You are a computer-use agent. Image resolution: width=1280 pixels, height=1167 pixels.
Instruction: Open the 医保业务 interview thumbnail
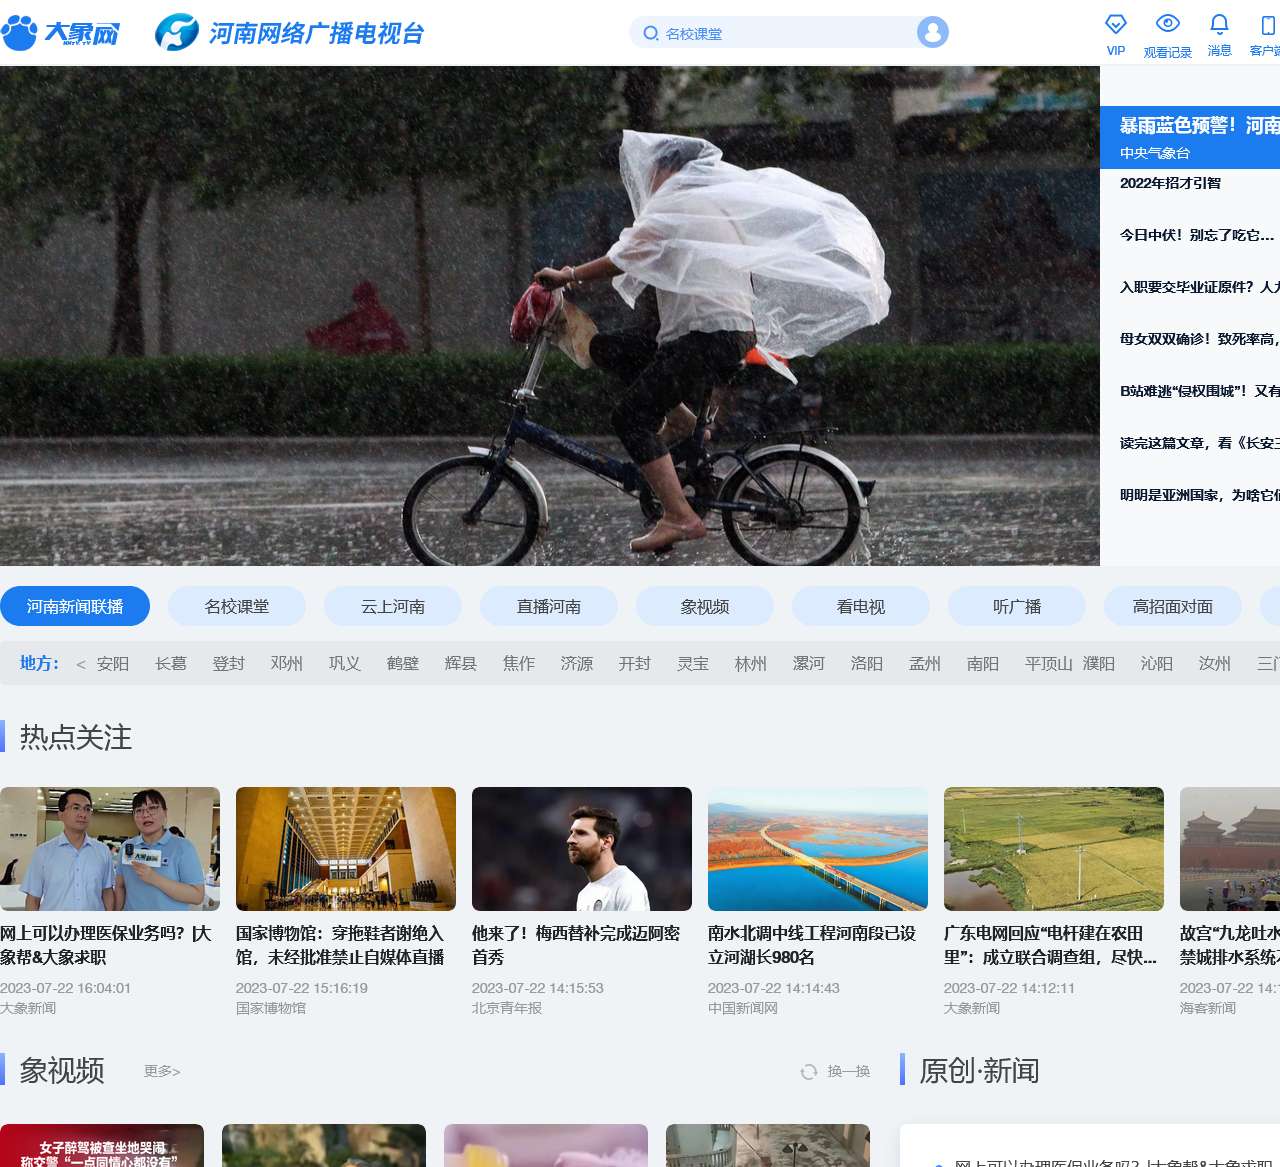pyautogui.click(x=110, y=849)
